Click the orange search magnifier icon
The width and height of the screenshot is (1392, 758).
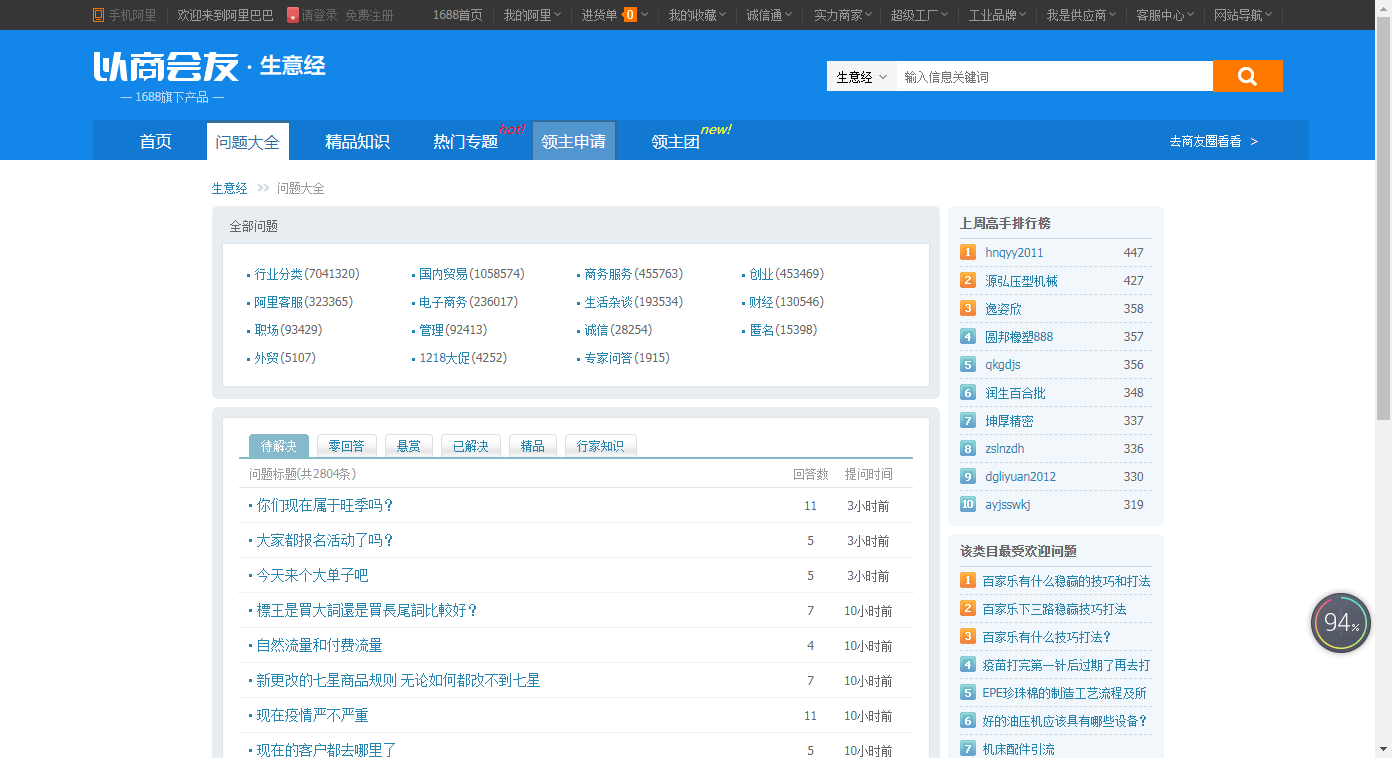coord(1246,75)
